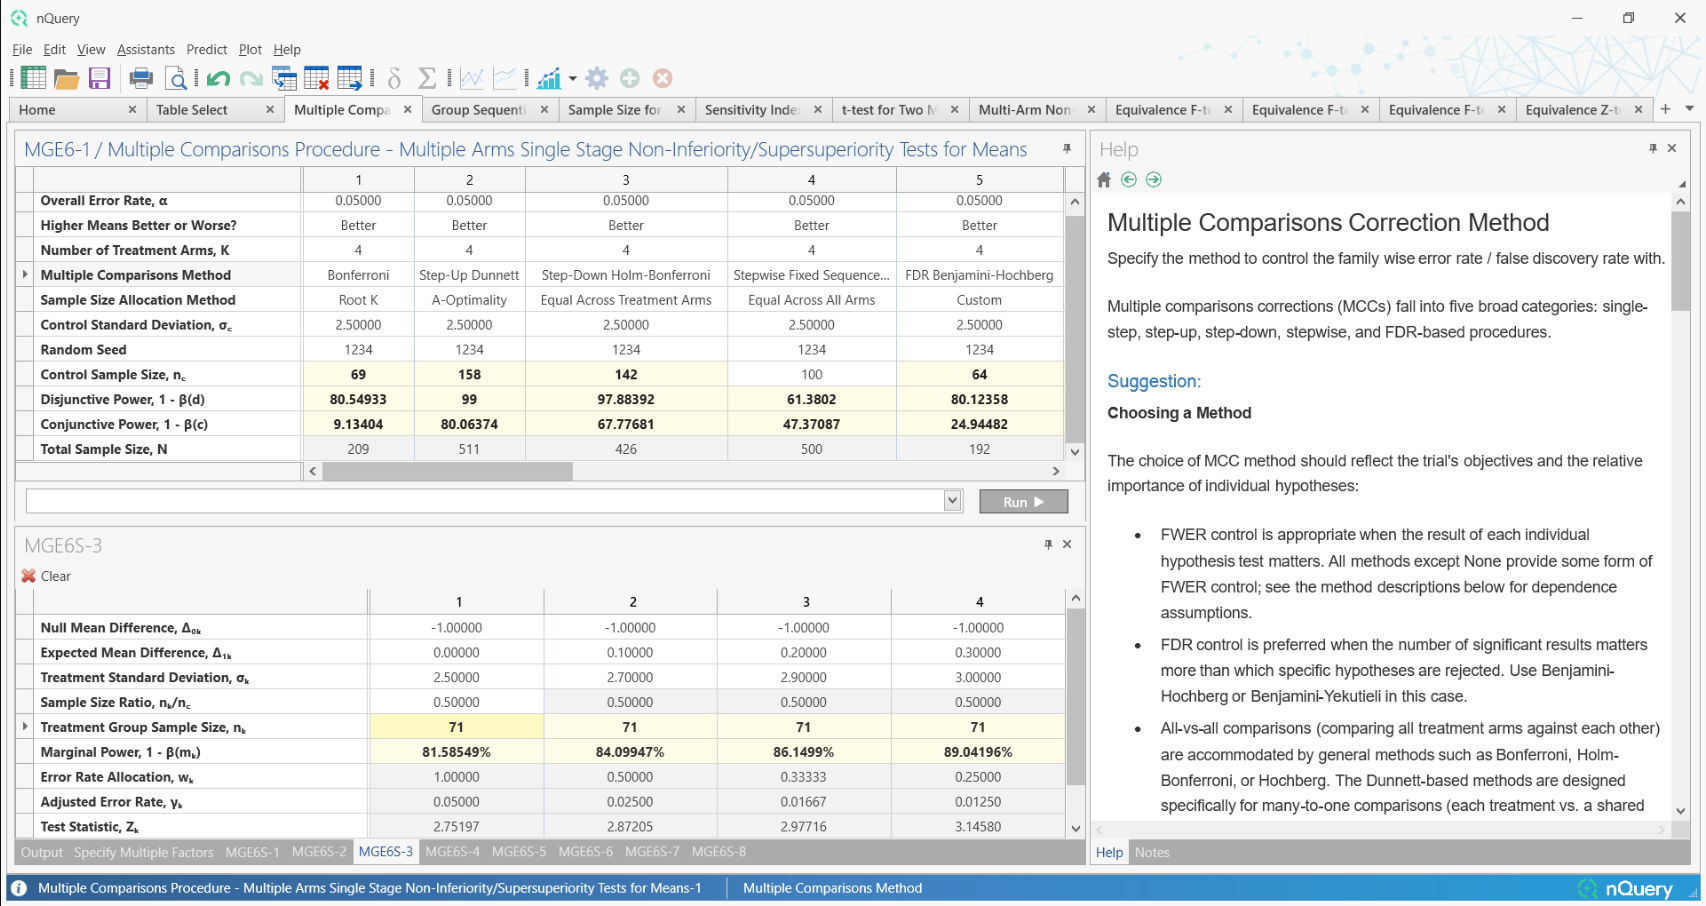Image resolution: width=1706 pixels, height=906 pixels.
Task: Switch to the MGE6S-4 tab
Action: pos(452,852)
